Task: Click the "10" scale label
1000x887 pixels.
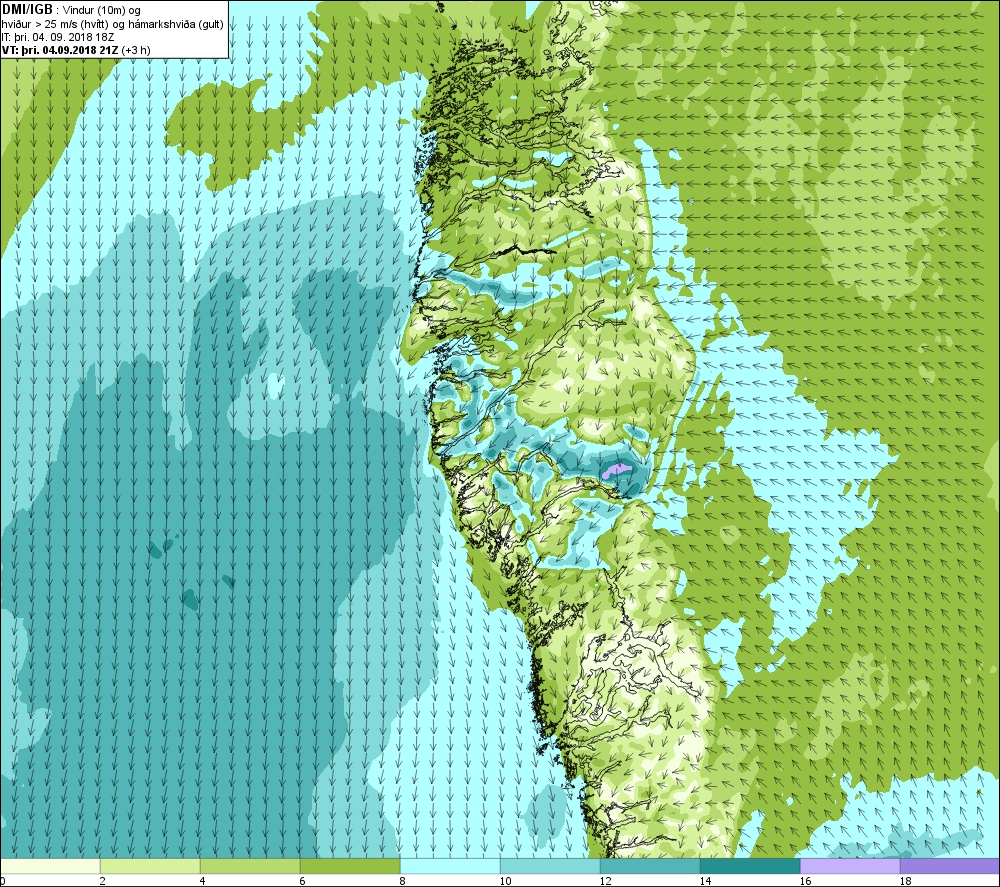Action: (505, 881)
